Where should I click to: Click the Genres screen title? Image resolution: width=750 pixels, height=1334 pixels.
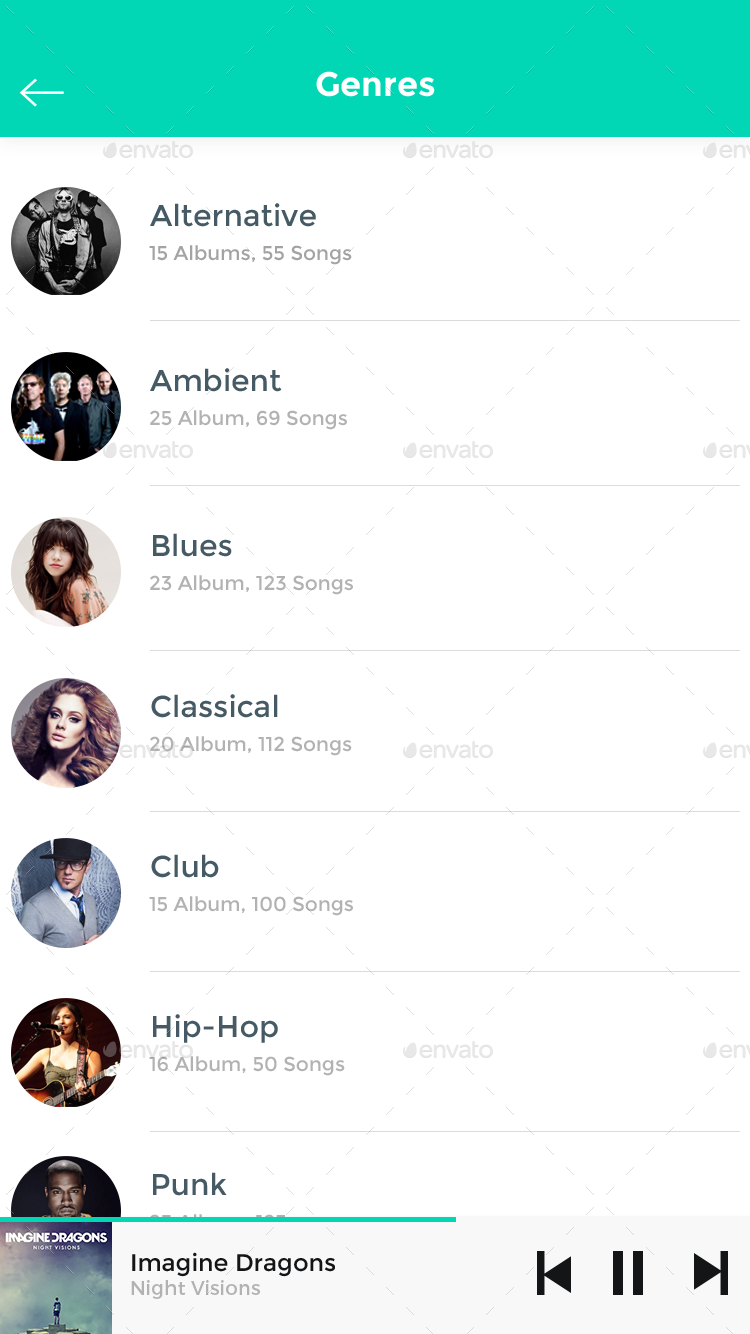[x=375, y=84]
